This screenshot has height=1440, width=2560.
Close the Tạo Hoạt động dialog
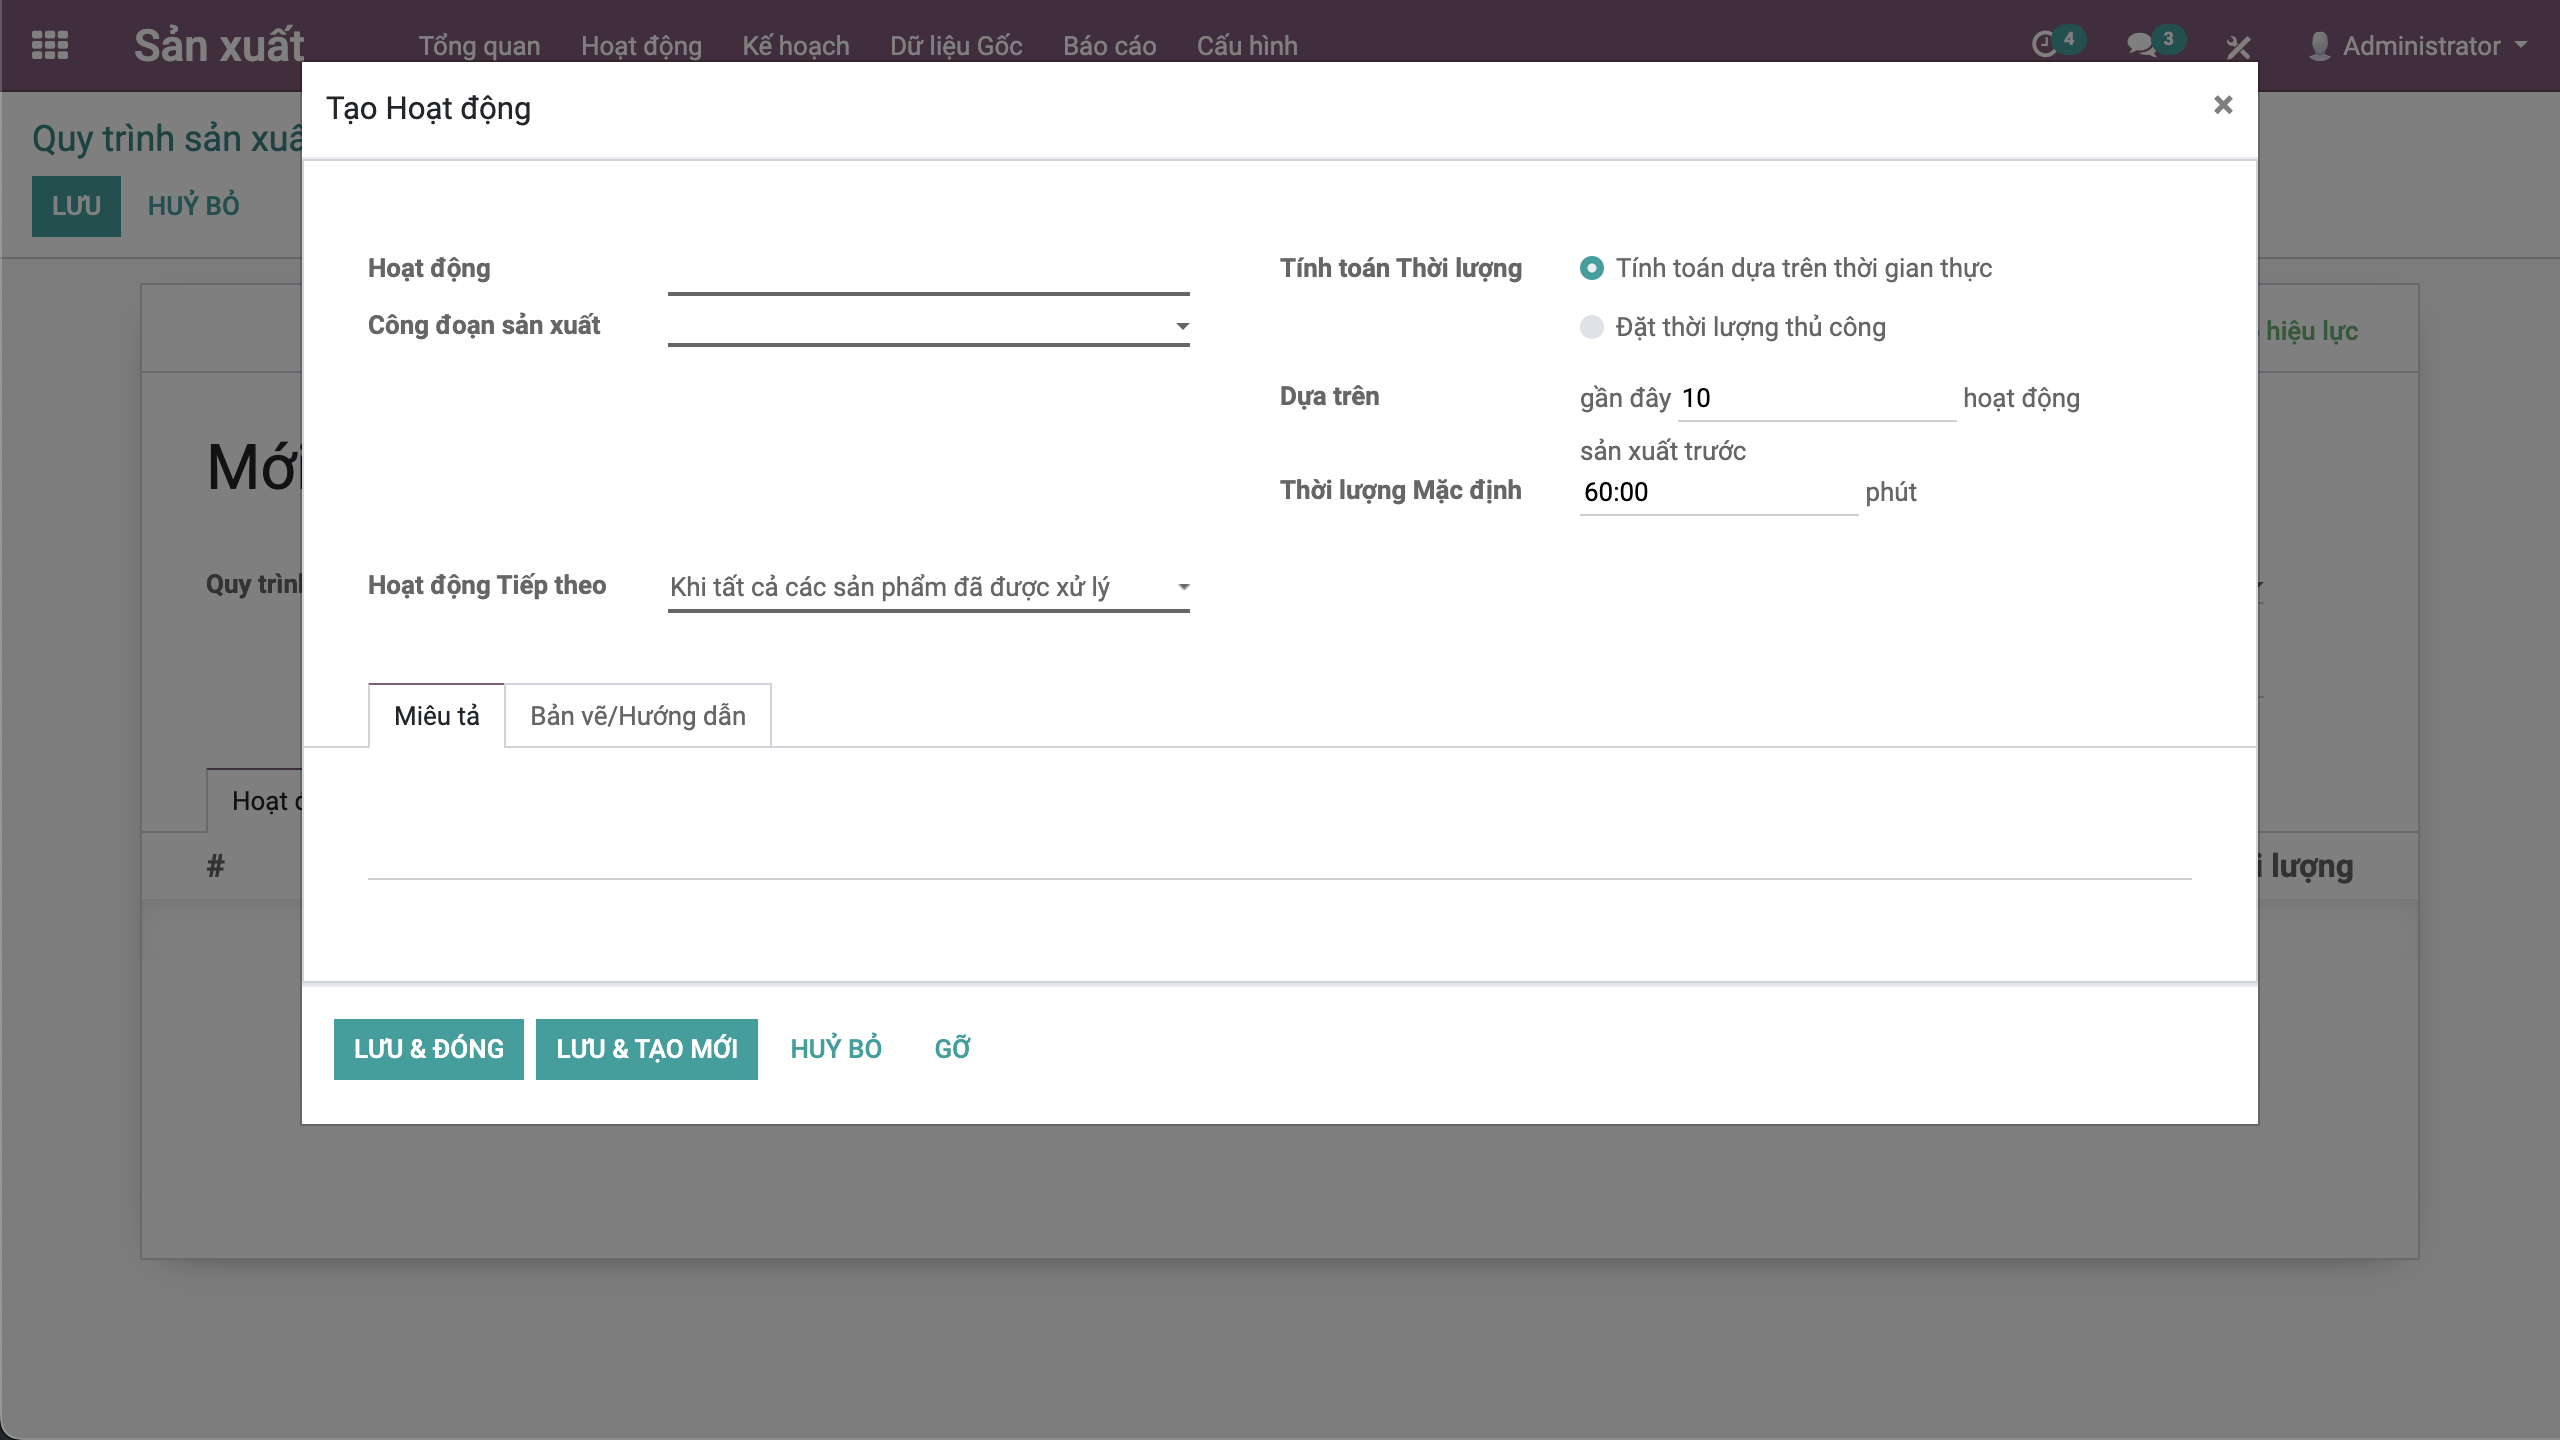coord(2222,105)
